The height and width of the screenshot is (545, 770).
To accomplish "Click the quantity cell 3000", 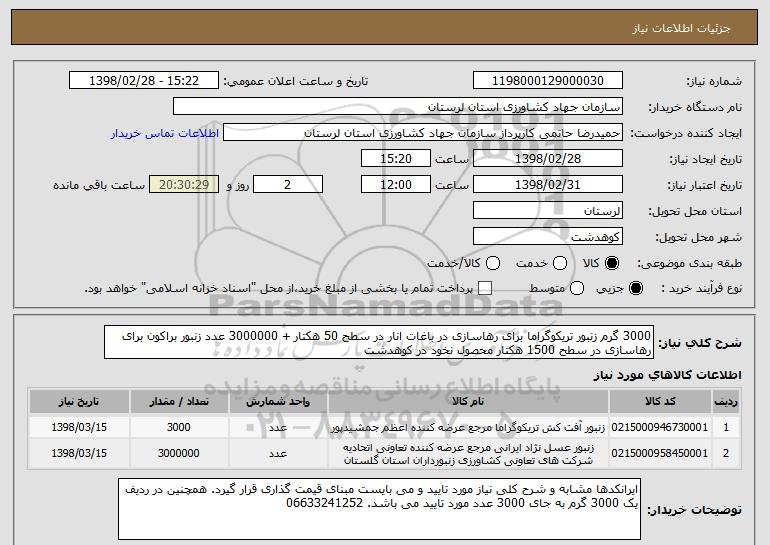I will click(x=179, y=427).
